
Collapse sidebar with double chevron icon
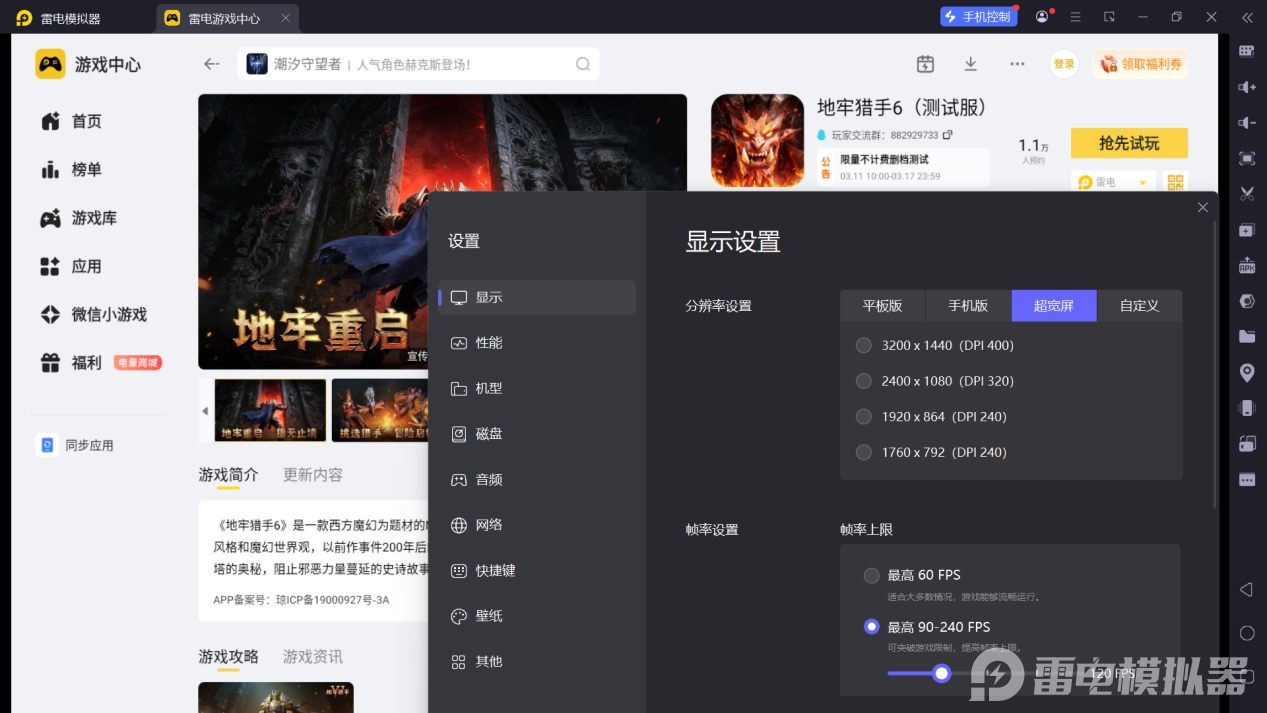(1246, 17)
